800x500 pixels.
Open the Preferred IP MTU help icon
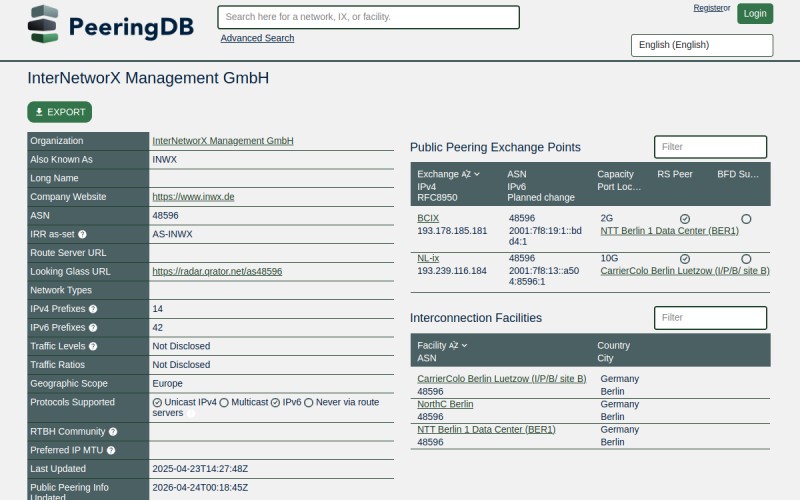(x=111, y=451)
